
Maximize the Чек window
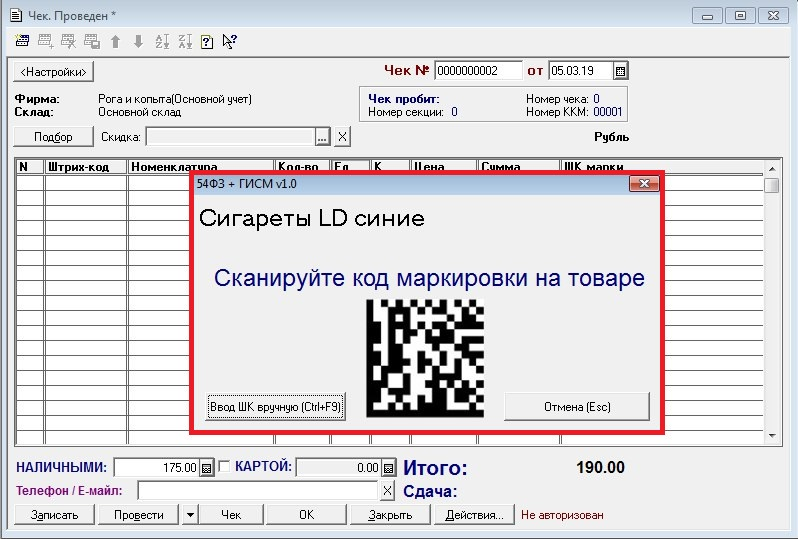tap(740, 15)
